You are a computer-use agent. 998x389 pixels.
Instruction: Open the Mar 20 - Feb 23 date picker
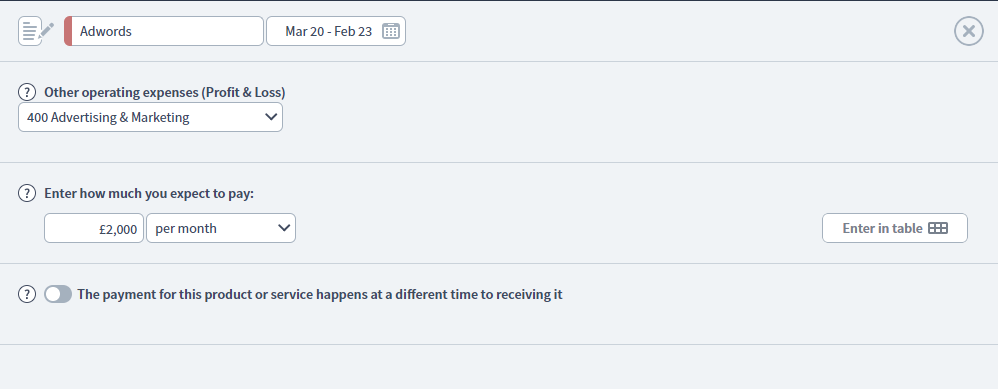click(x=336, y=31)
